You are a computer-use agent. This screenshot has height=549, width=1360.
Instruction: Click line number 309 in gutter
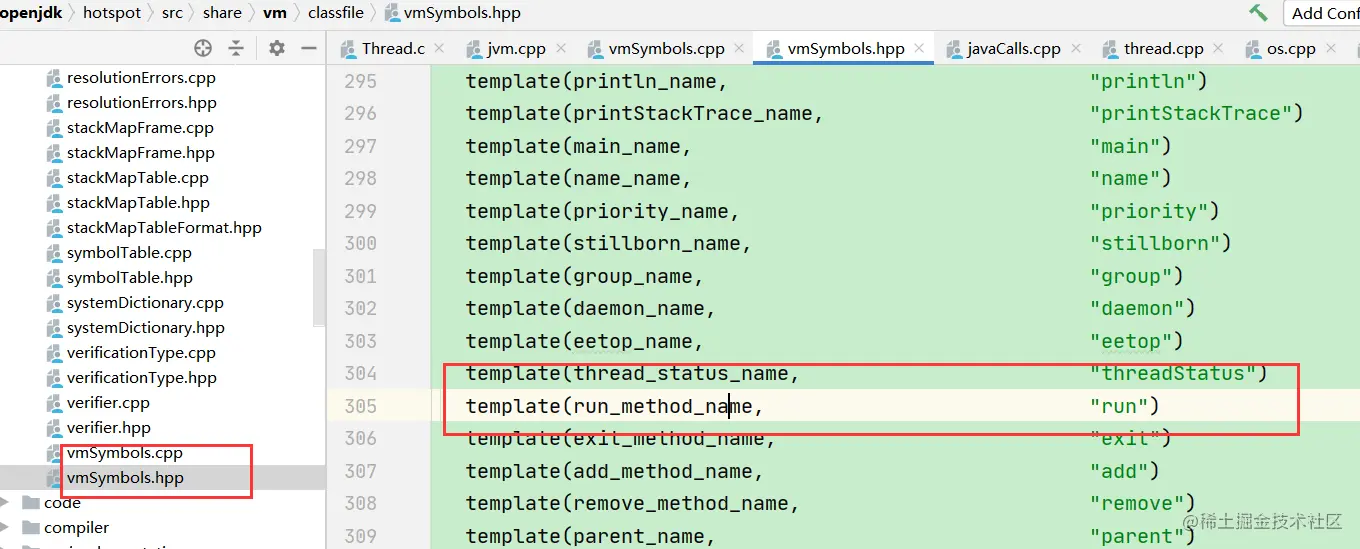[360, 536]
